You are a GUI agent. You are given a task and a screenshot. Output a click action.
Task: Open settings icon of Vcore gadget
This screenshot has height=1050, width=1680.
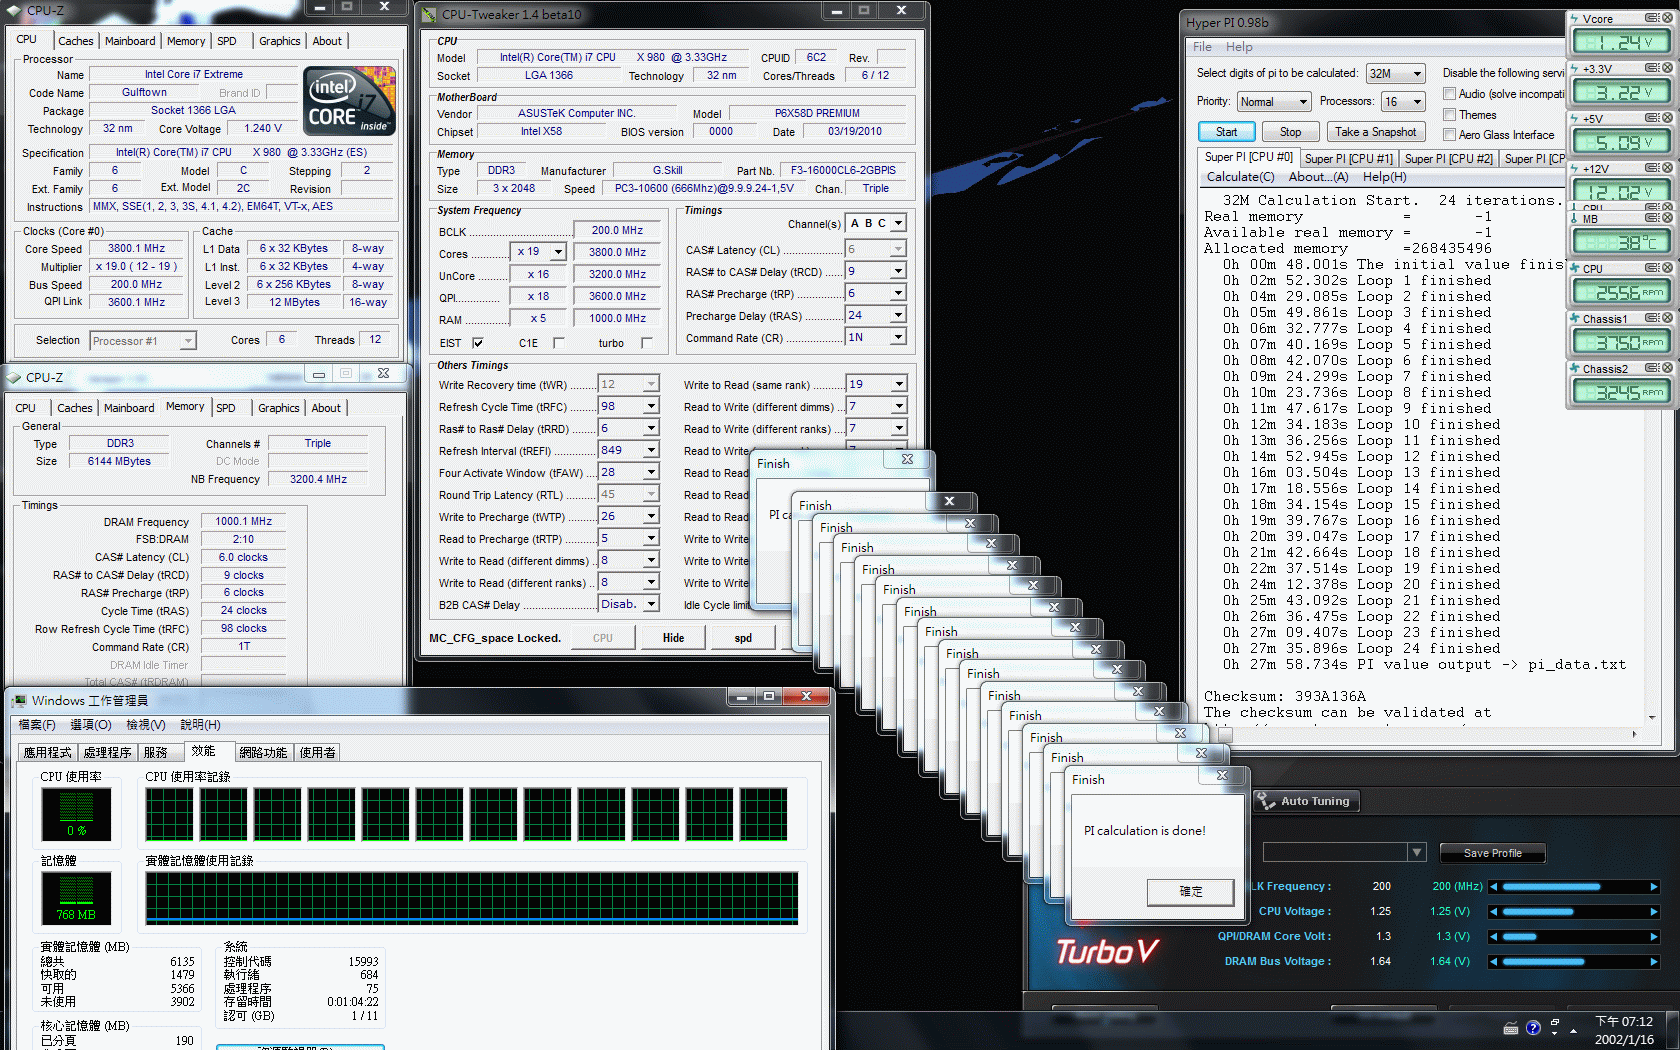[1652, 18]
